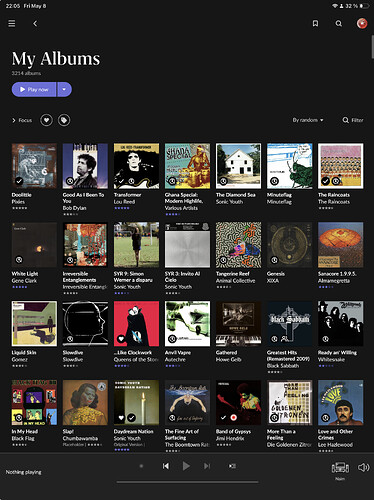This screenshot has width=374, height=500.
Task: Click the streaming badge on Genesis XIXA cover
Action: coord(274,260)
